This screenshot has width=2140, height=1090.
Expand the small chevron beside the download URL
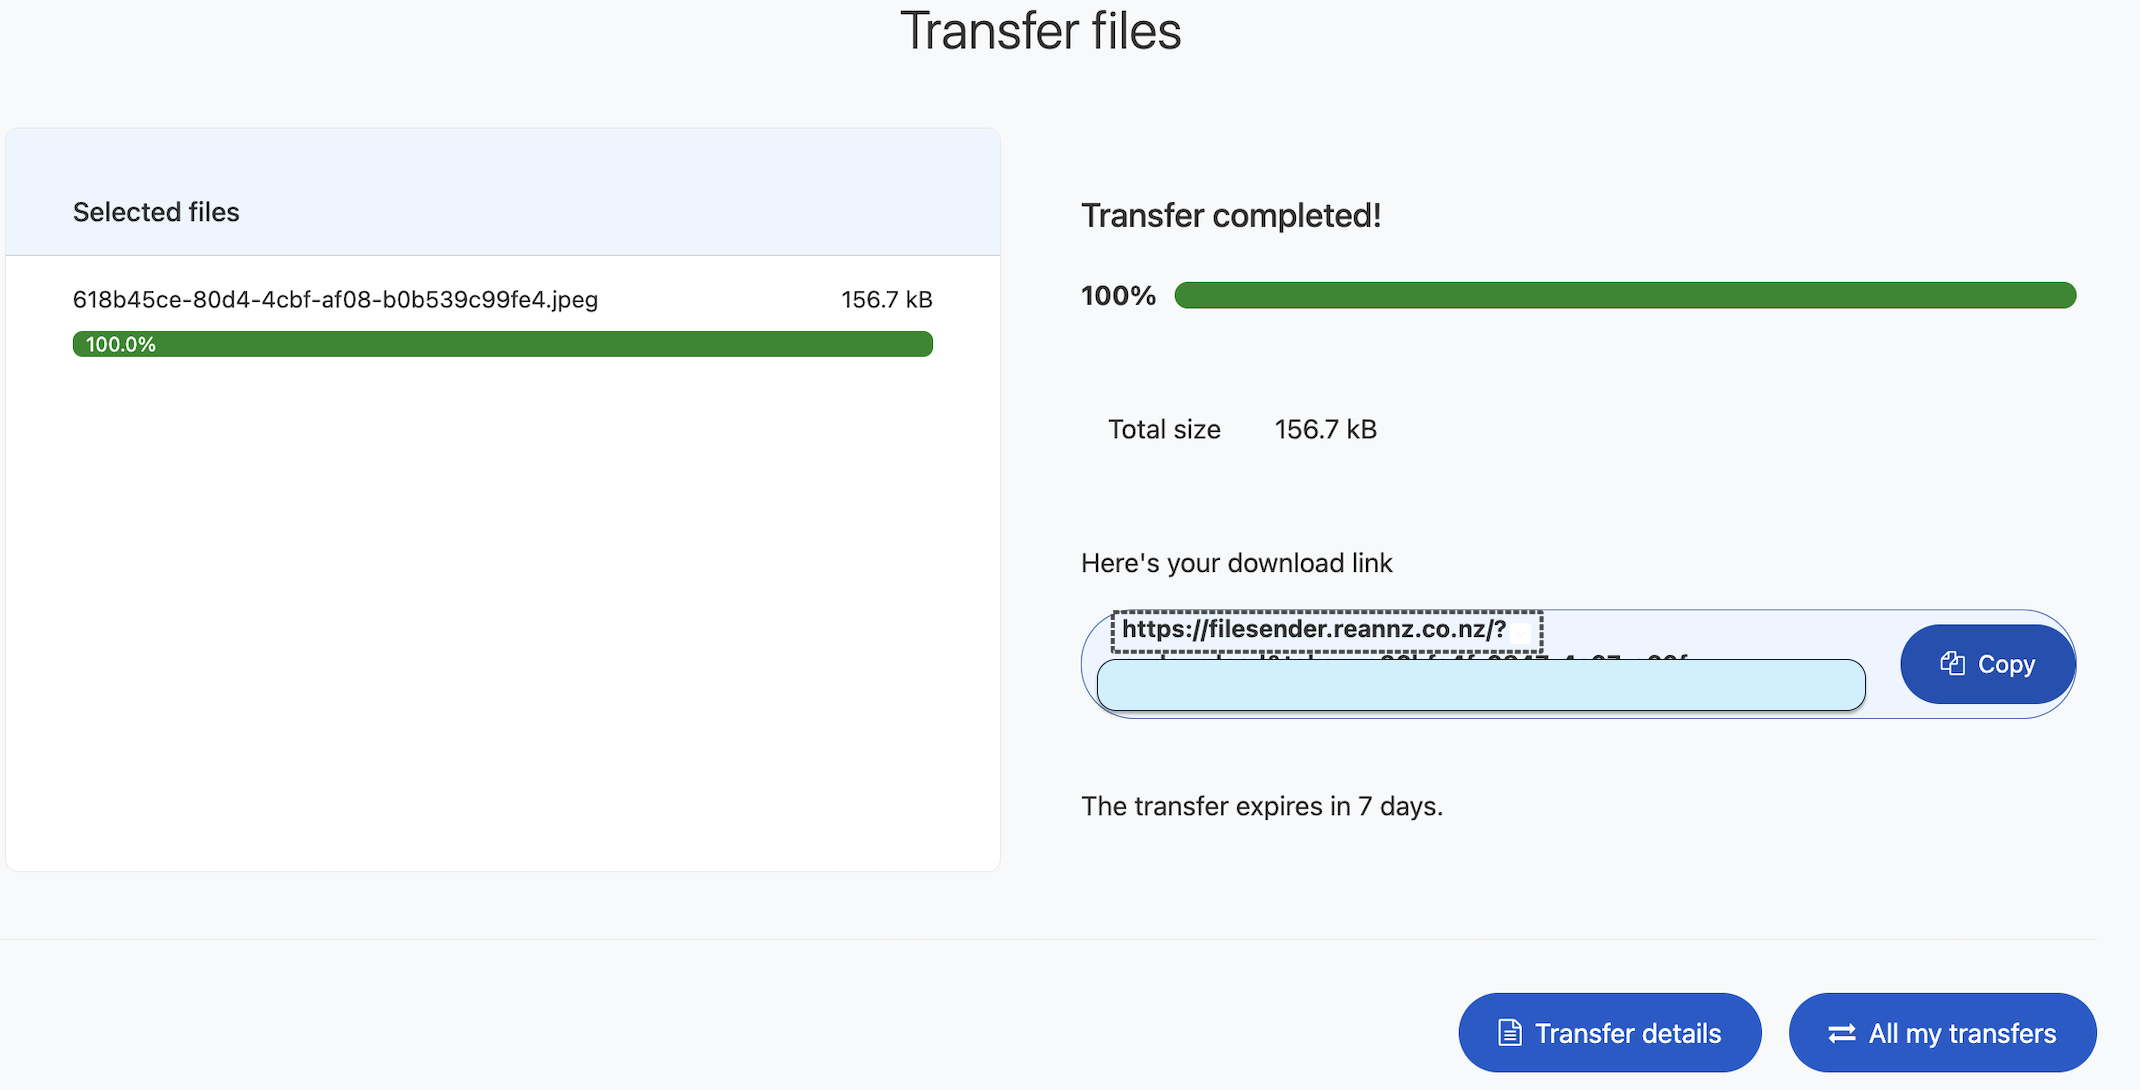pyautogui.click(x=1521, y=632)
